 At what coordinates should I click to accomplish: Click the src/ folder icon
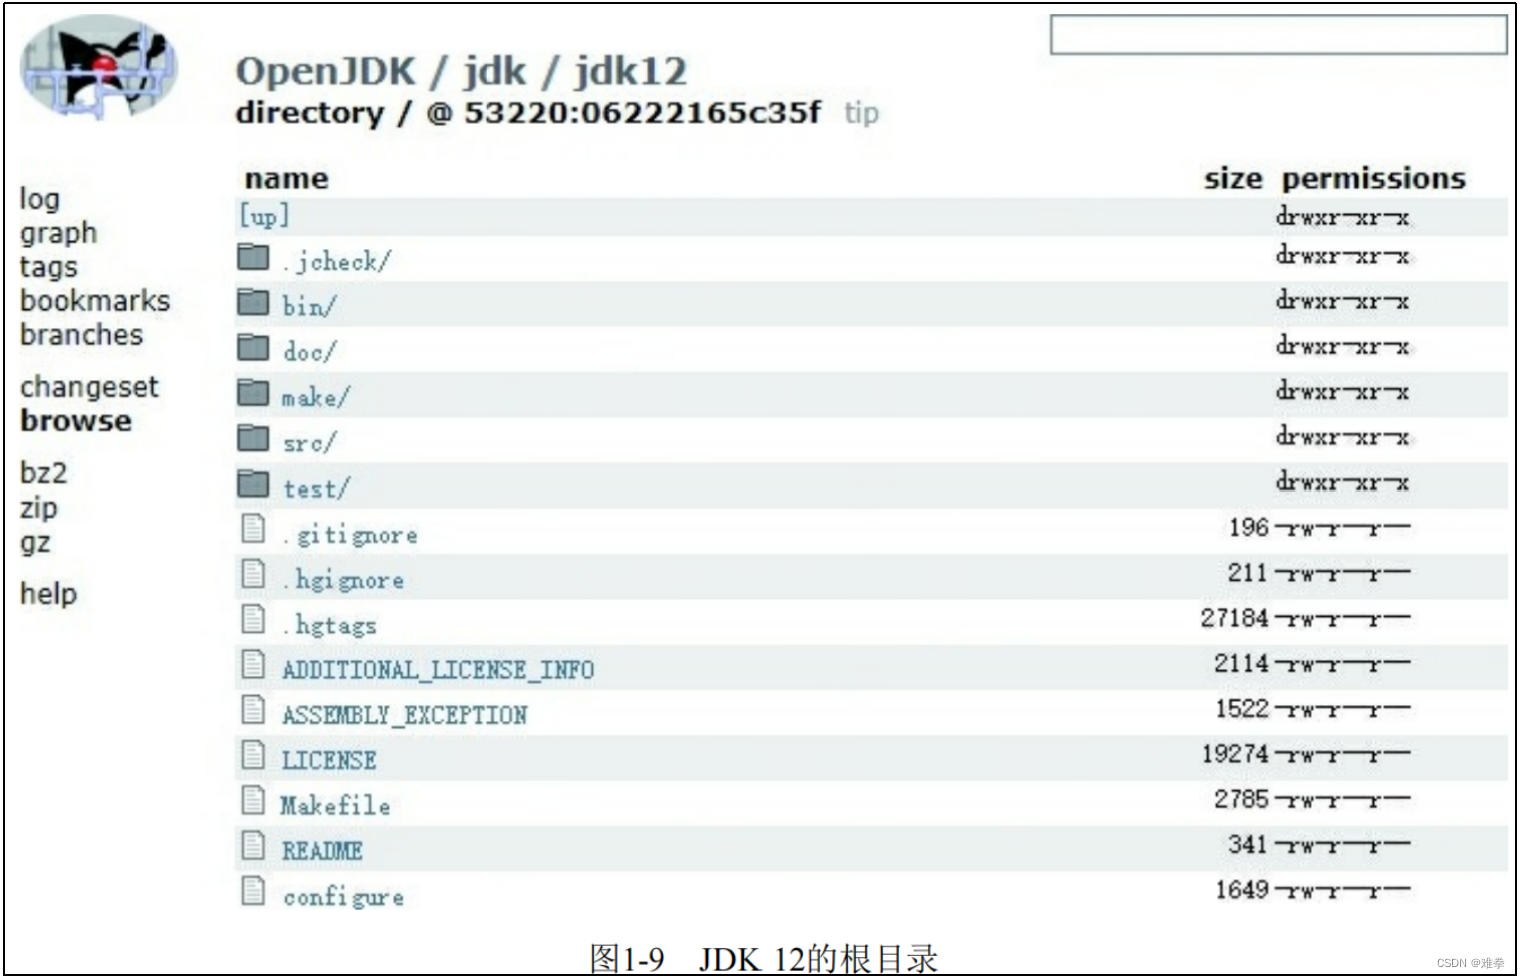click(x=252, y=438)
